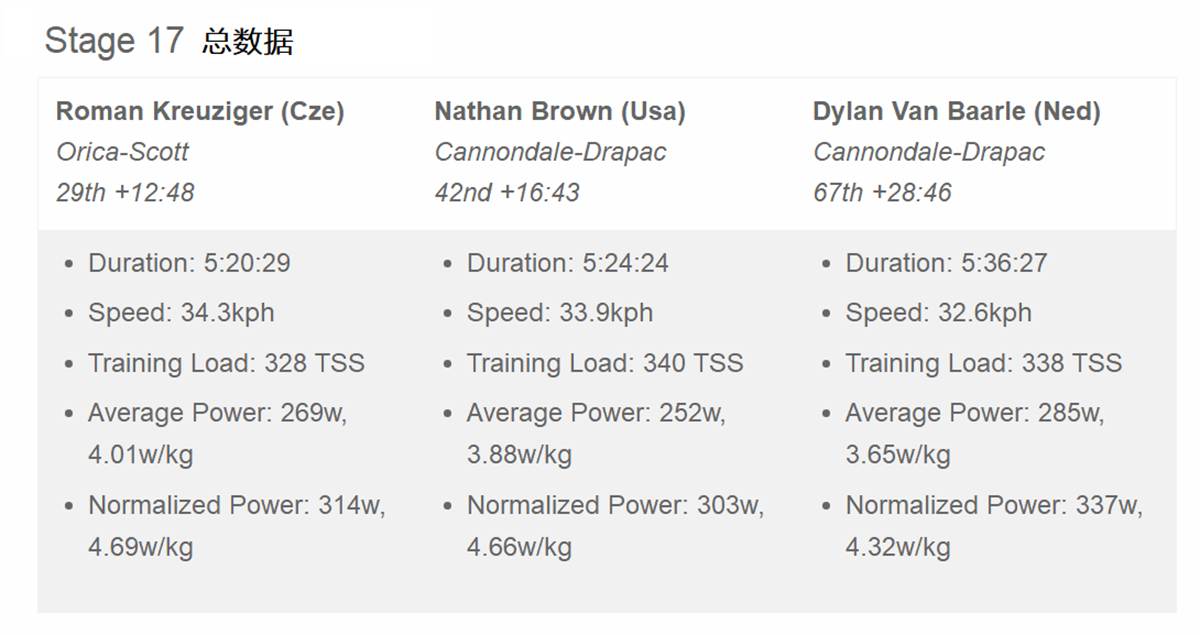Click Cannondale-Drapac under Nathan Brown
This screenshot has width=1200, height=635.
[550, 152]
